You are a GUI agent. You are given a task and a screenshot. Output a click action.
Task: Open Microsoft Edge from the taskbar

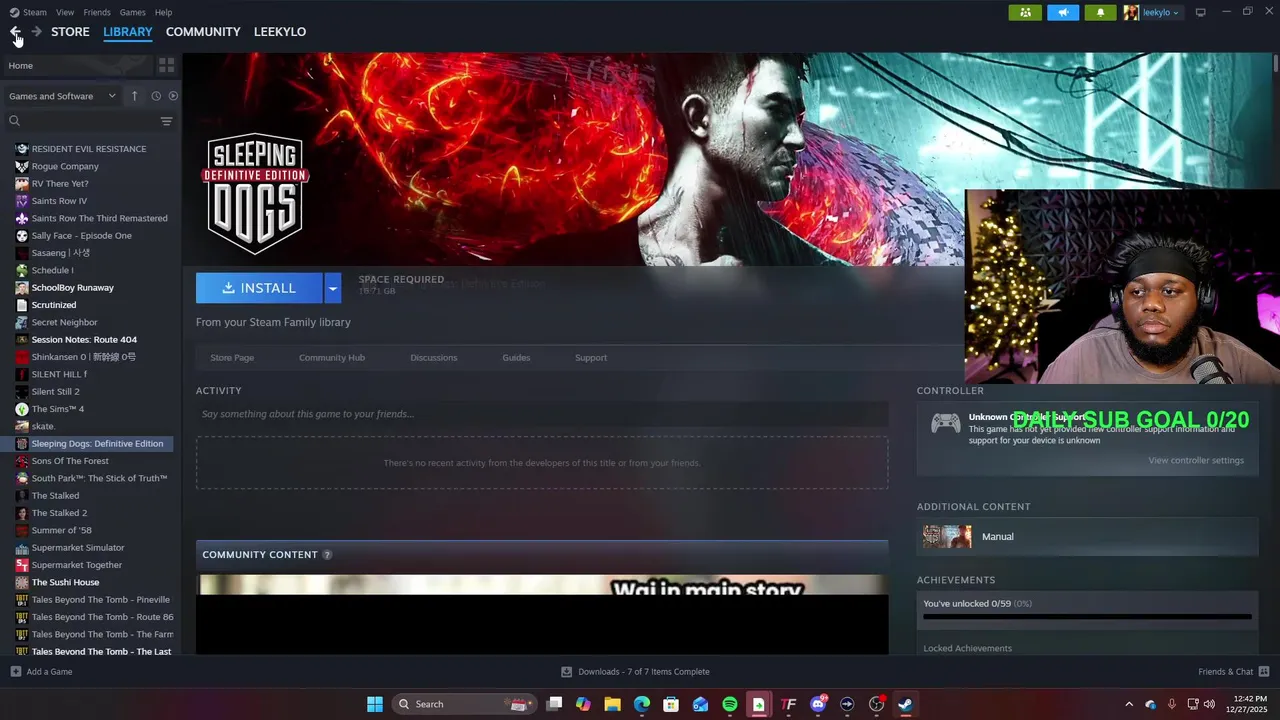click(642, 704)
